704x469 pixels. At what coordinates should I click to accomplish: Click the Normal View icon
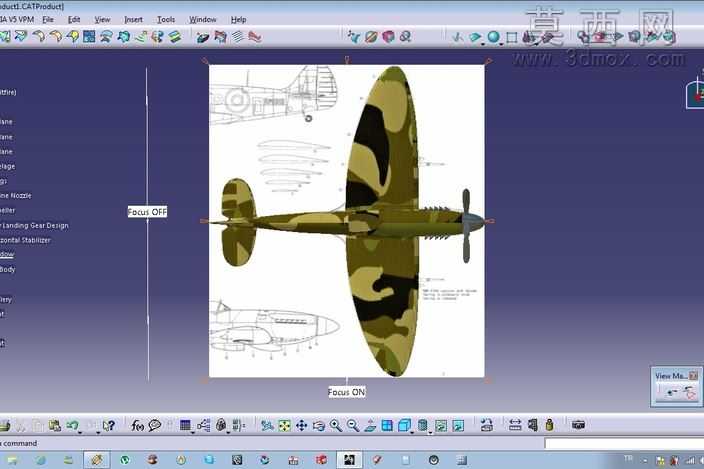click(370, 425)
